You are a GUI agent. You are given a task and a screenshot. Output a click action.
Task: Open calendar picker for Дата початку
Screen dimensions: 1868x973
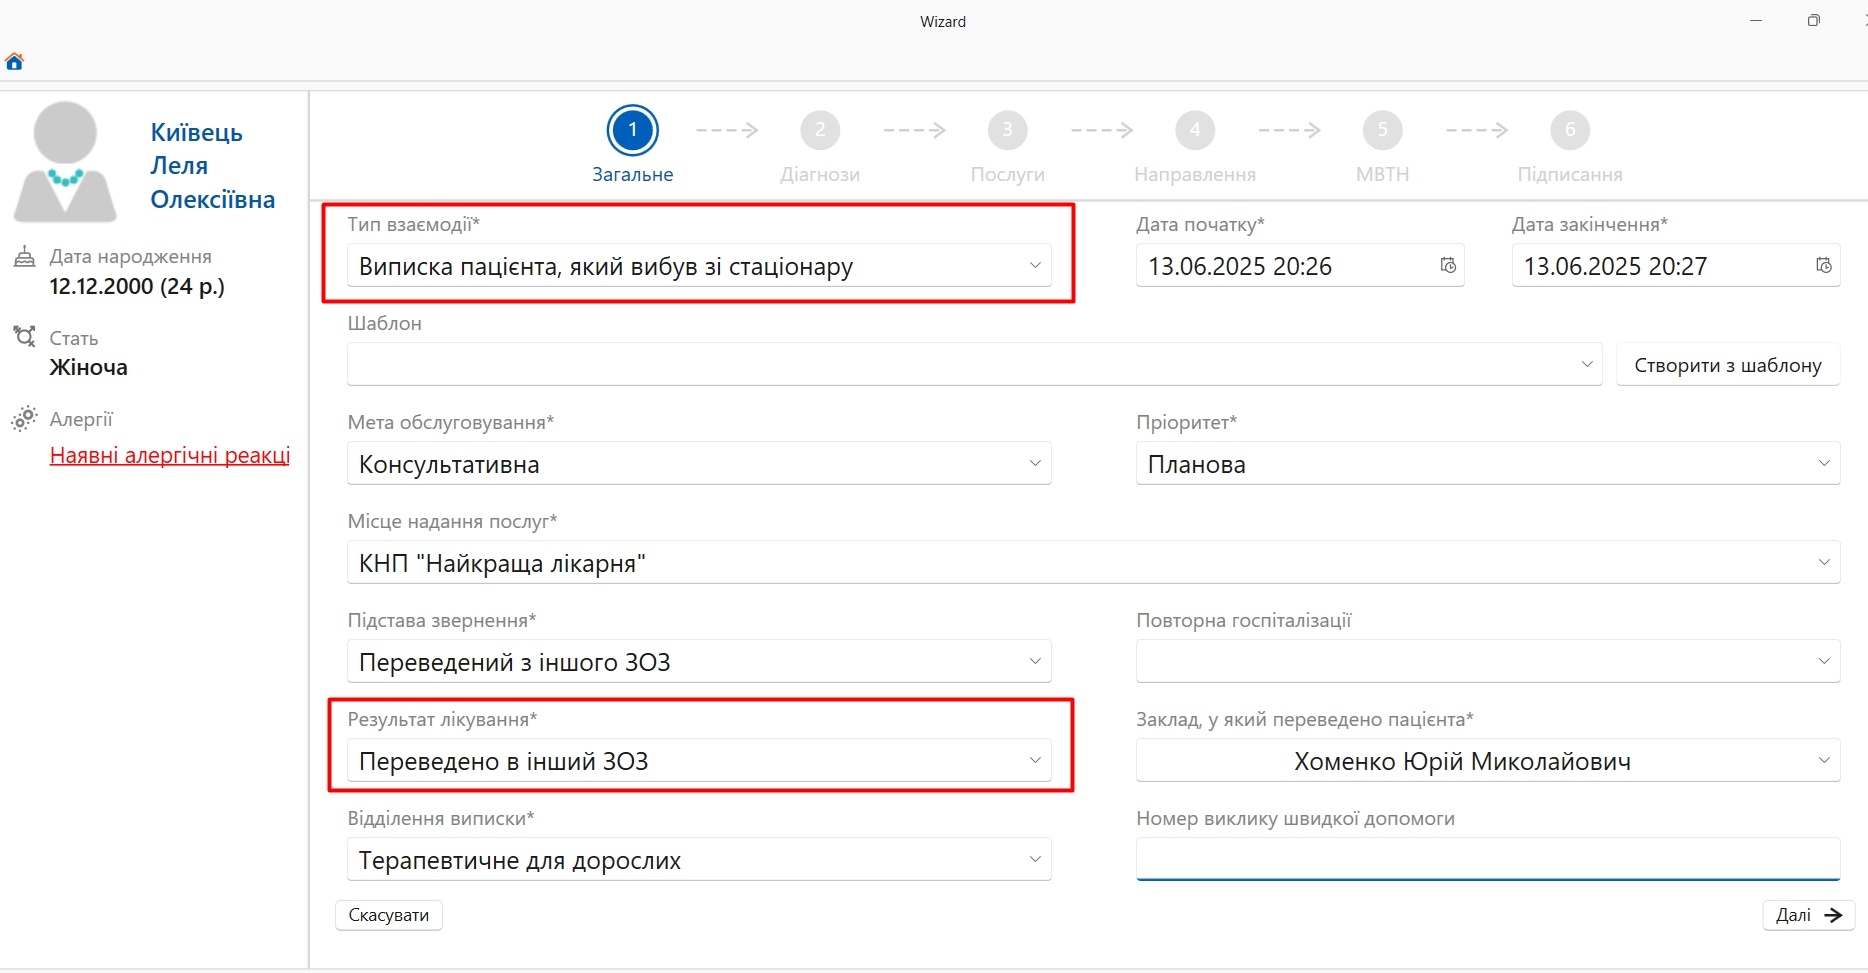1447,266
